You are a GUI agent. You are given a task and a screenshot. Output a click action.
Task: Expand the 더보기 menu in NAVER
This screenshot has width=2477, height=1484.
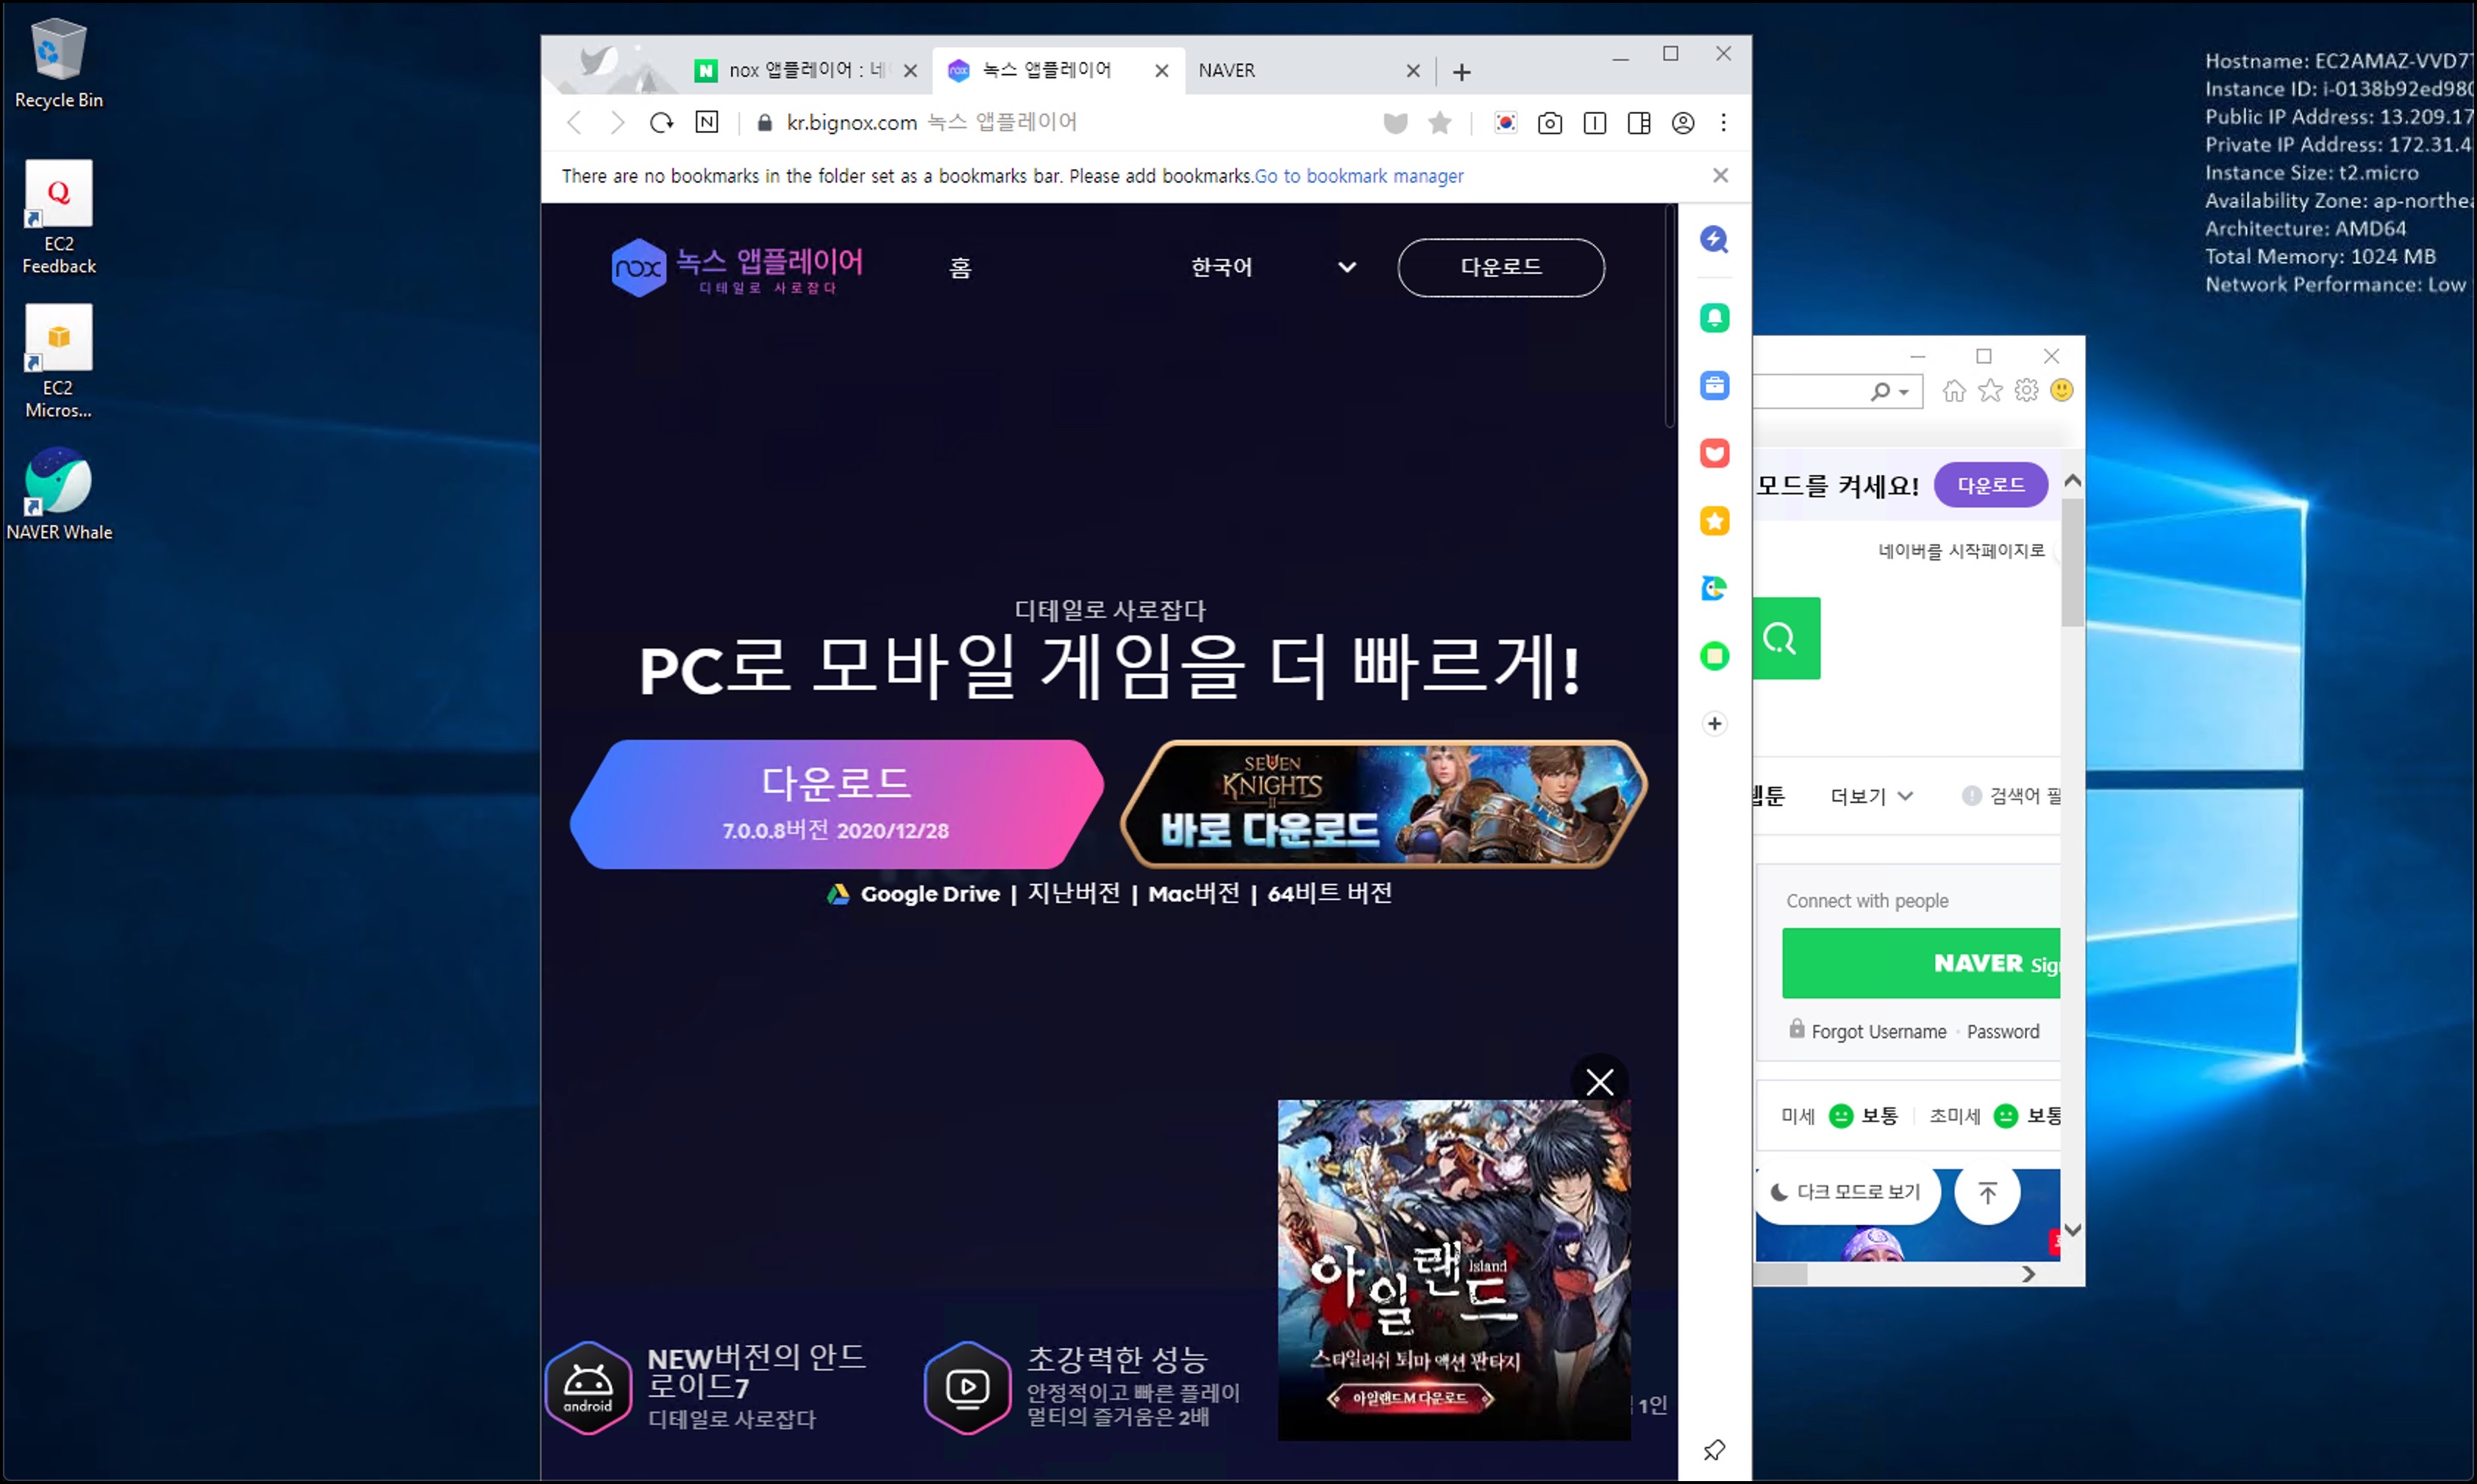coord(1870,796)
